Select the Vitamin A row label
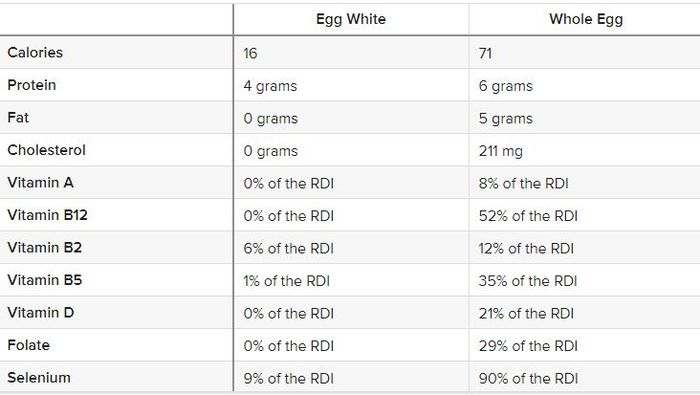The height and width of the screenshot is (395, 700). point(41,183)
